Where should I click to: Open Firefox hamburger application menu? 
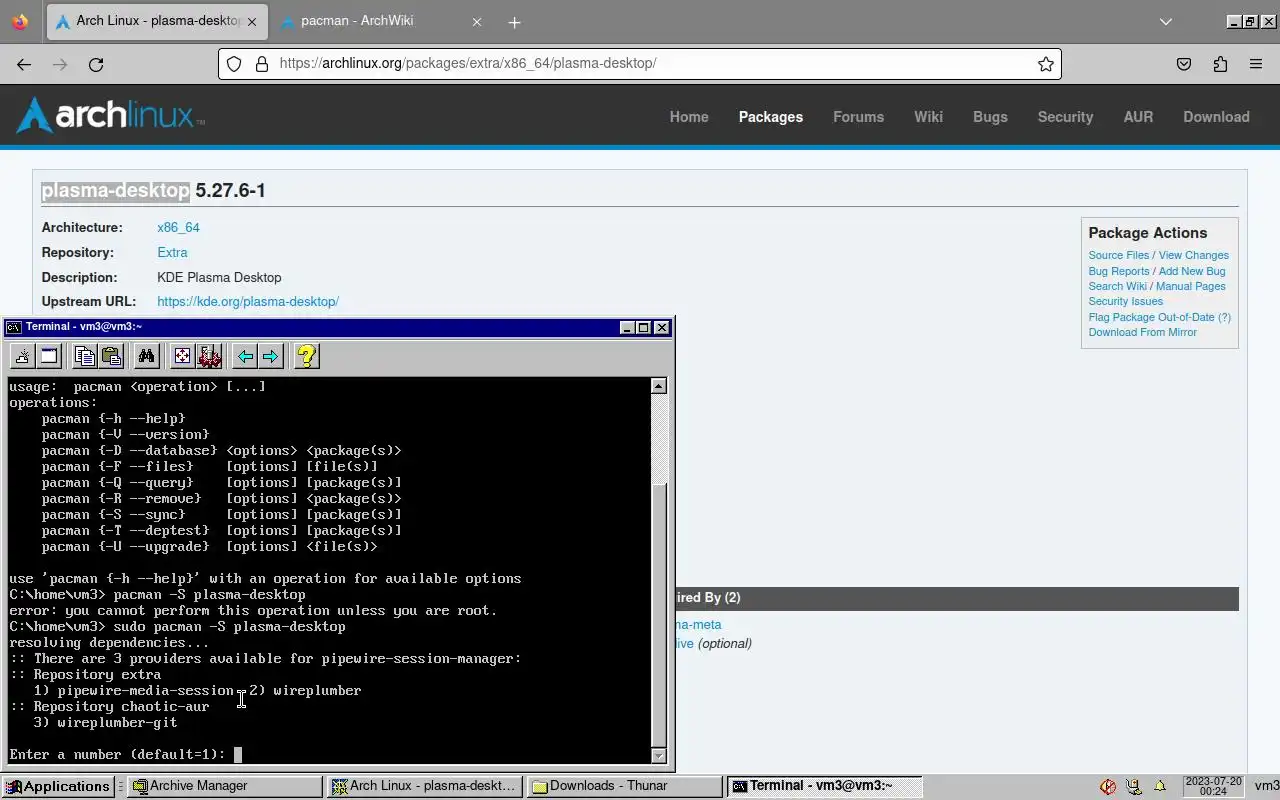[1256, 64]
